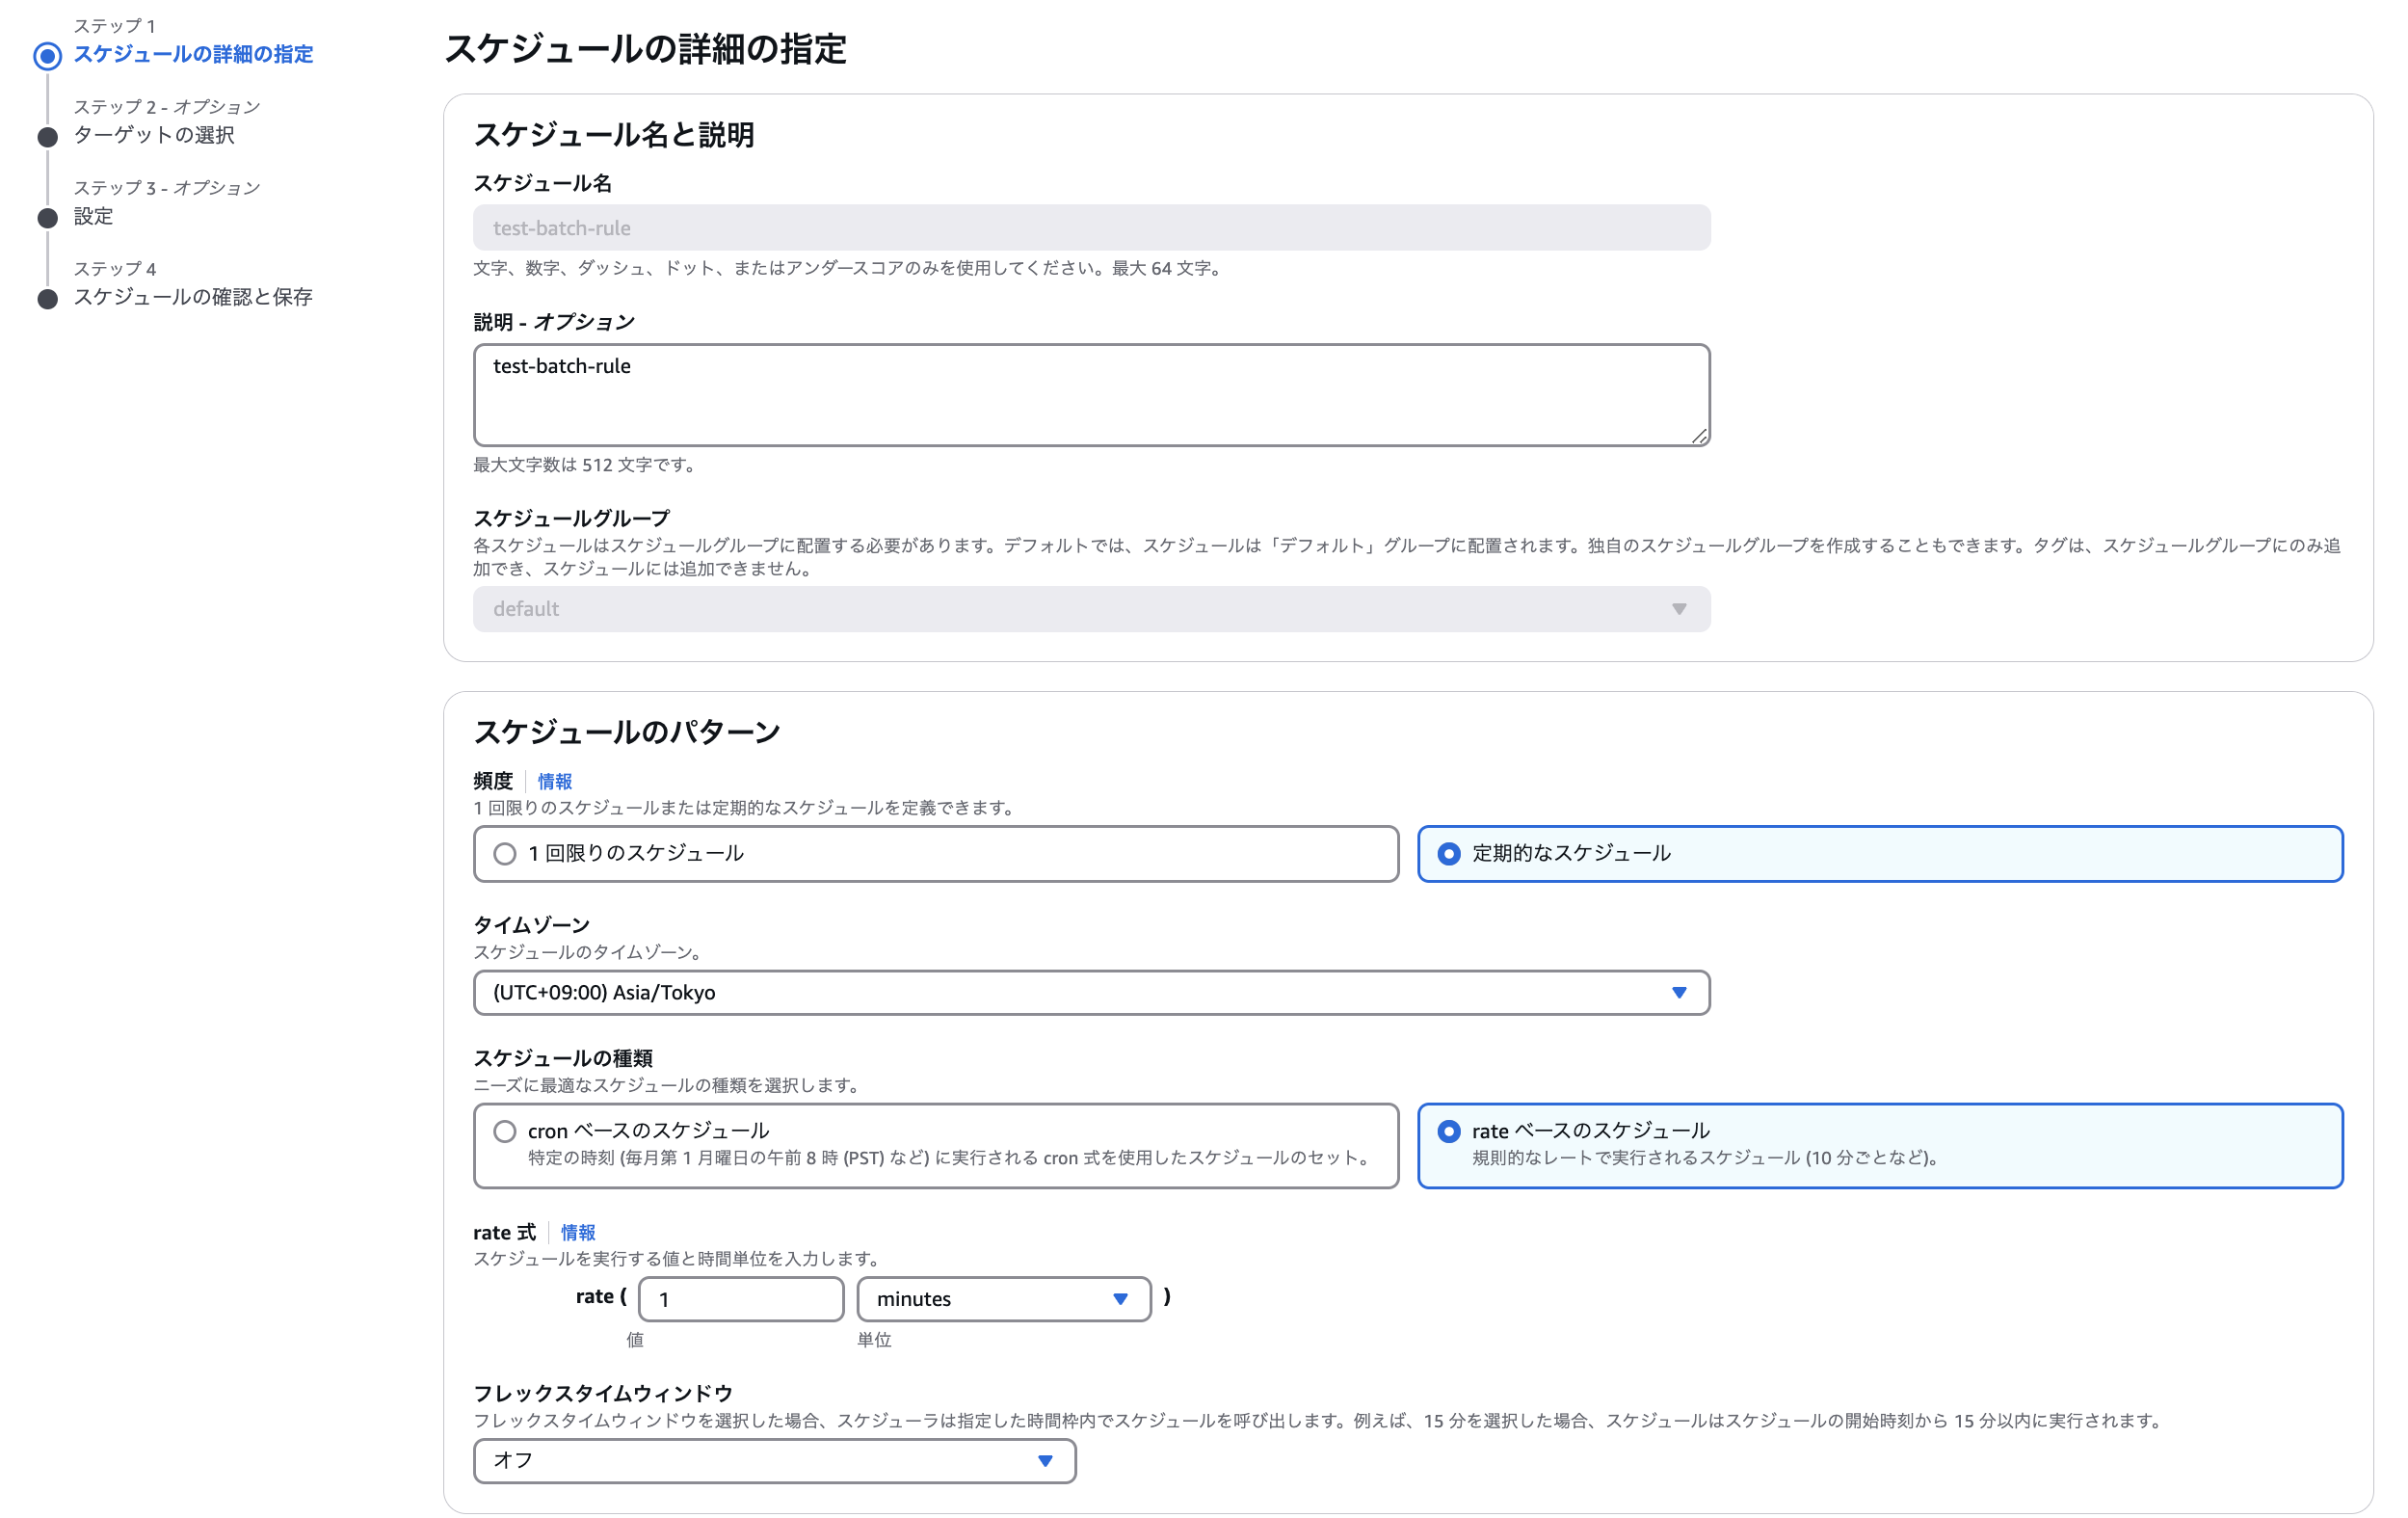Choose the rate-based schedule radio button

point(1448,1131)
